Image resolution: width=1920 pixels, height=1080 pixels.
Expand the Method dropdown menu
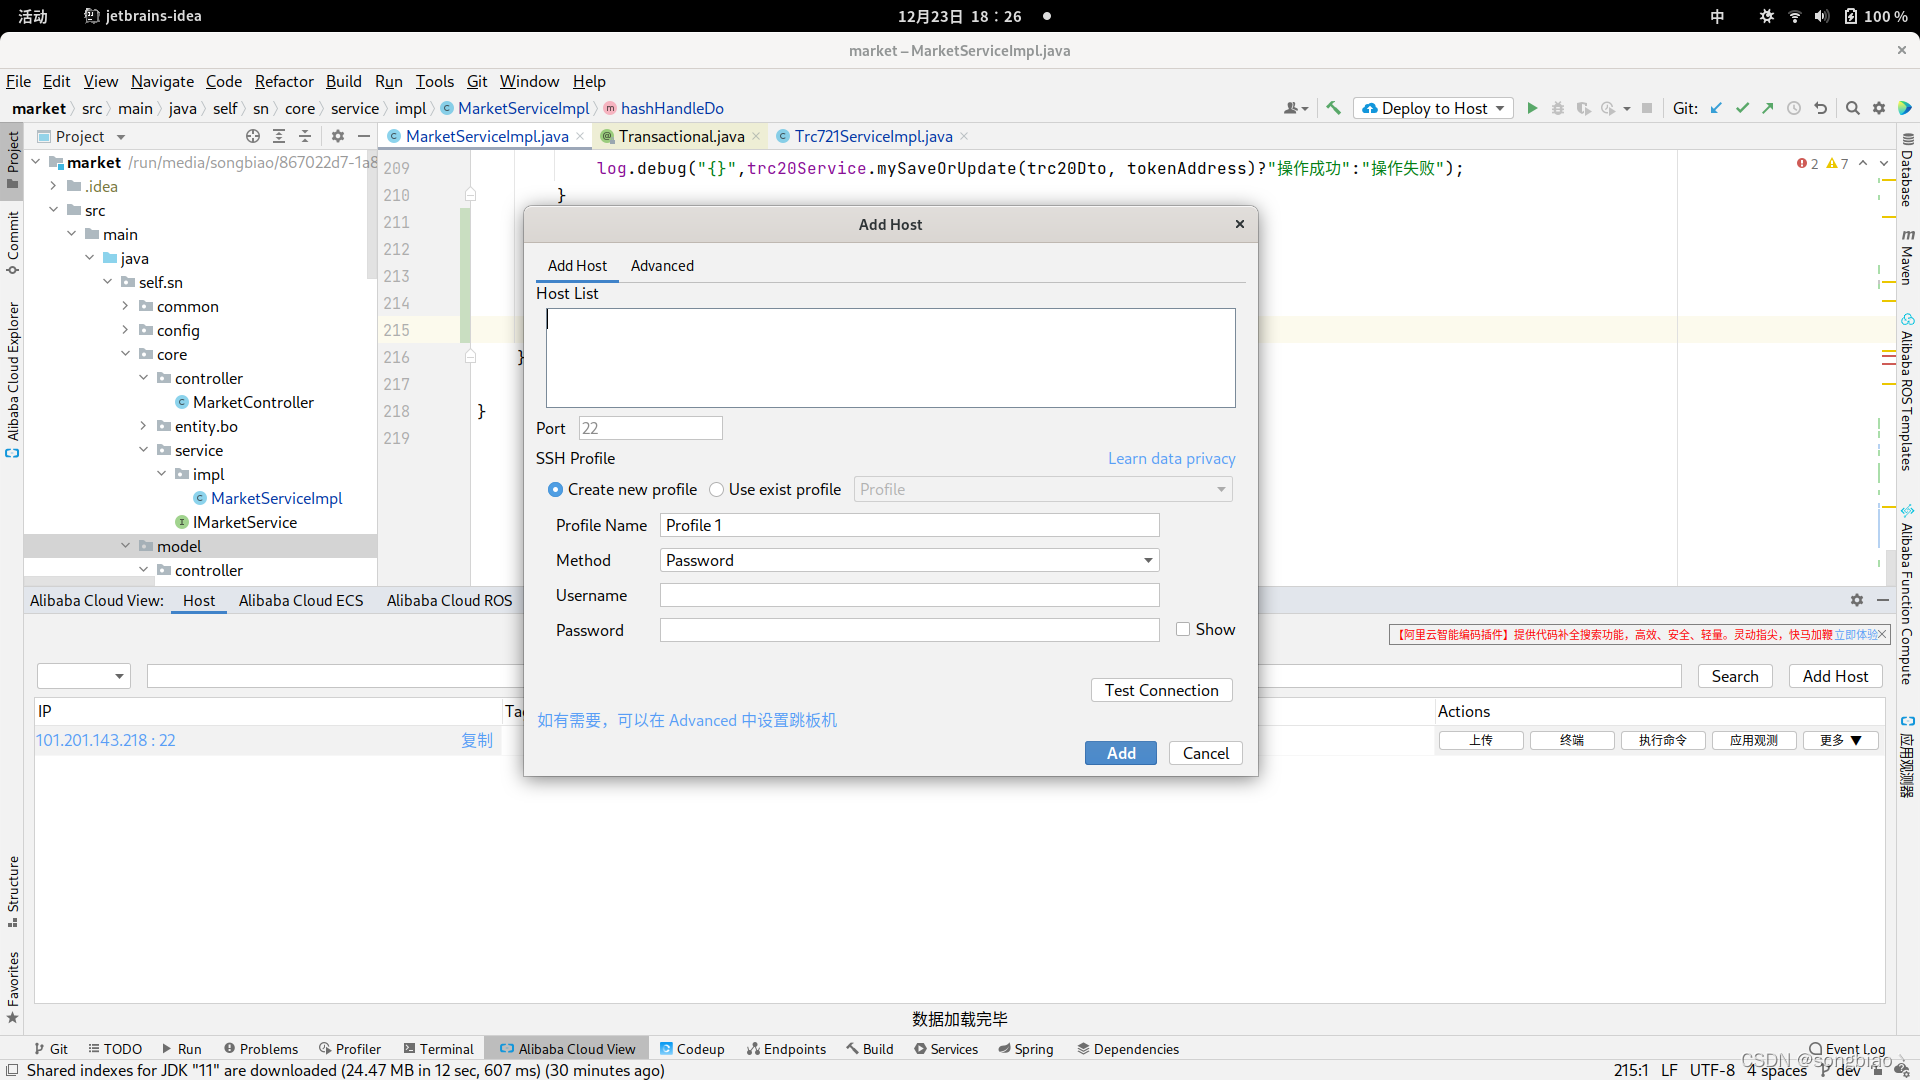[x=1147, y=559]
